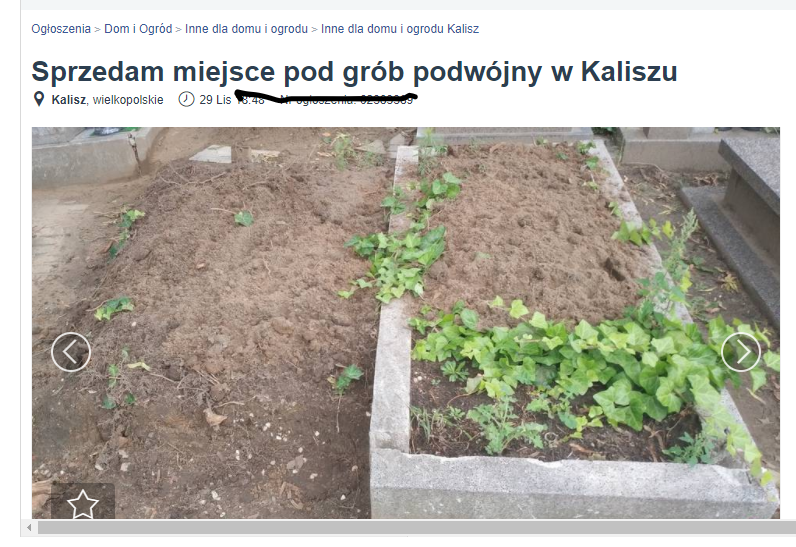Viewport: 796px width, 547px height.
Task: Click the crossed-out ad number text
Action: click(347, 99)
